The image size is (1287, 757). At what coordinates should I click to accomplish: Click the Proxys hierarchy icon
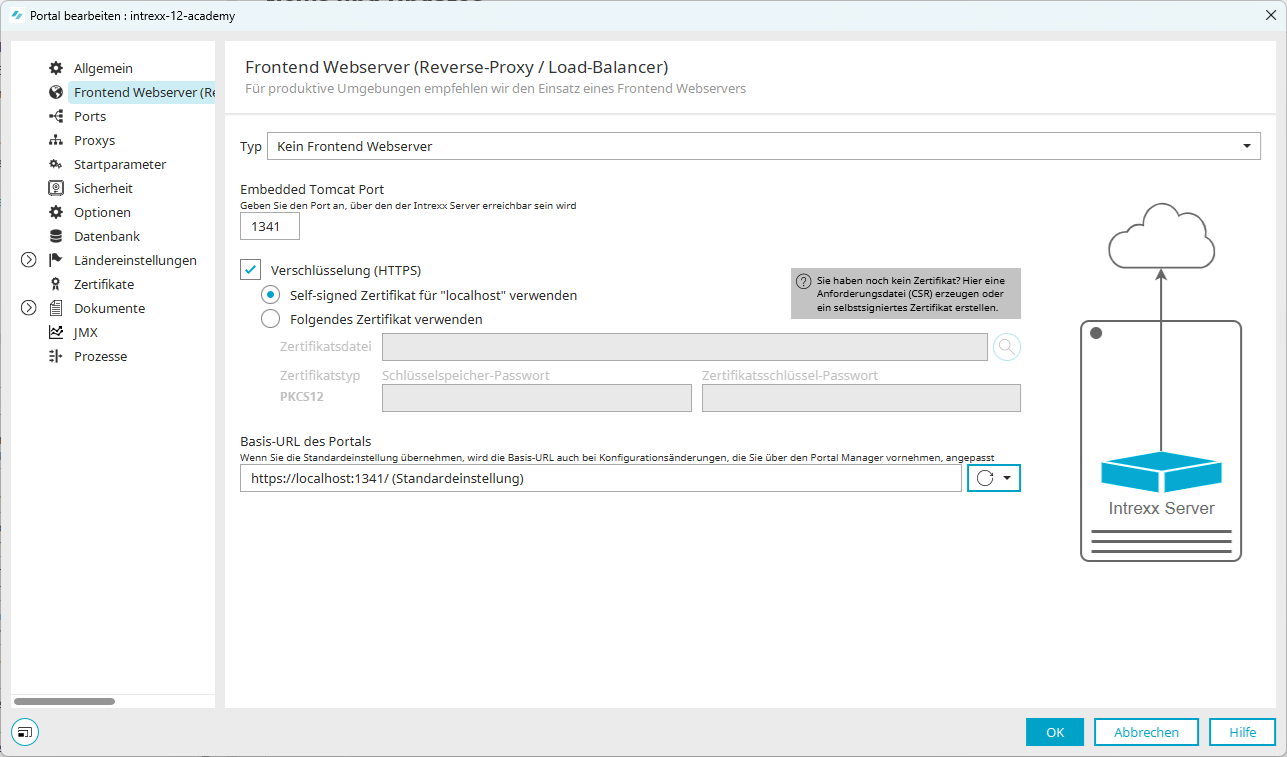(56, 140)
